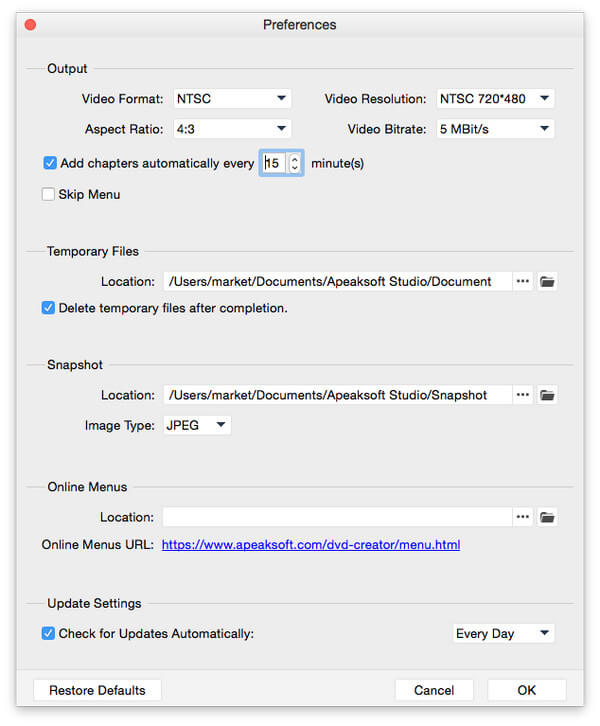Open the Every Day update frequency dropdown
The height and width of the screenshot is (726, 600).
(503, 633)
